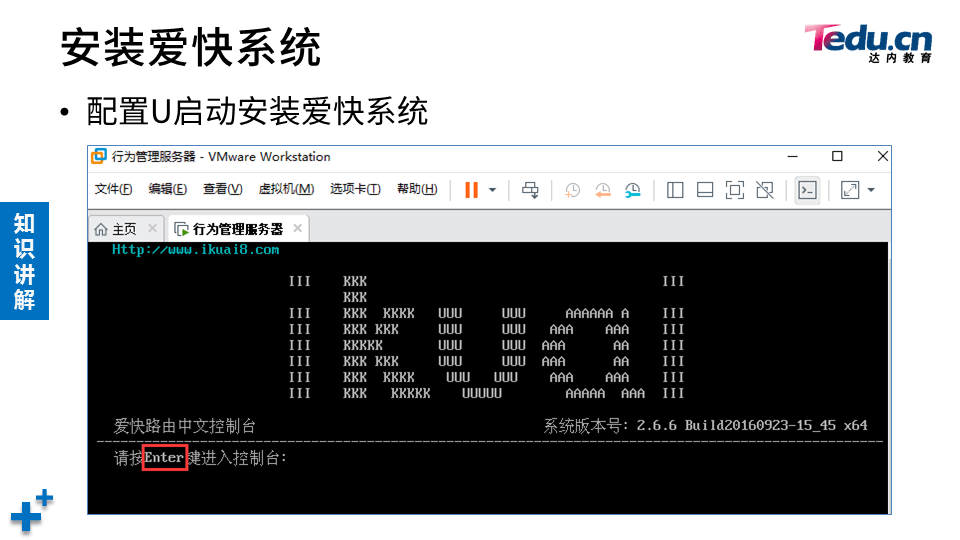960x540 pixels.
Task: Minimize the VMware Workstation window
Action: coord(792,157)
